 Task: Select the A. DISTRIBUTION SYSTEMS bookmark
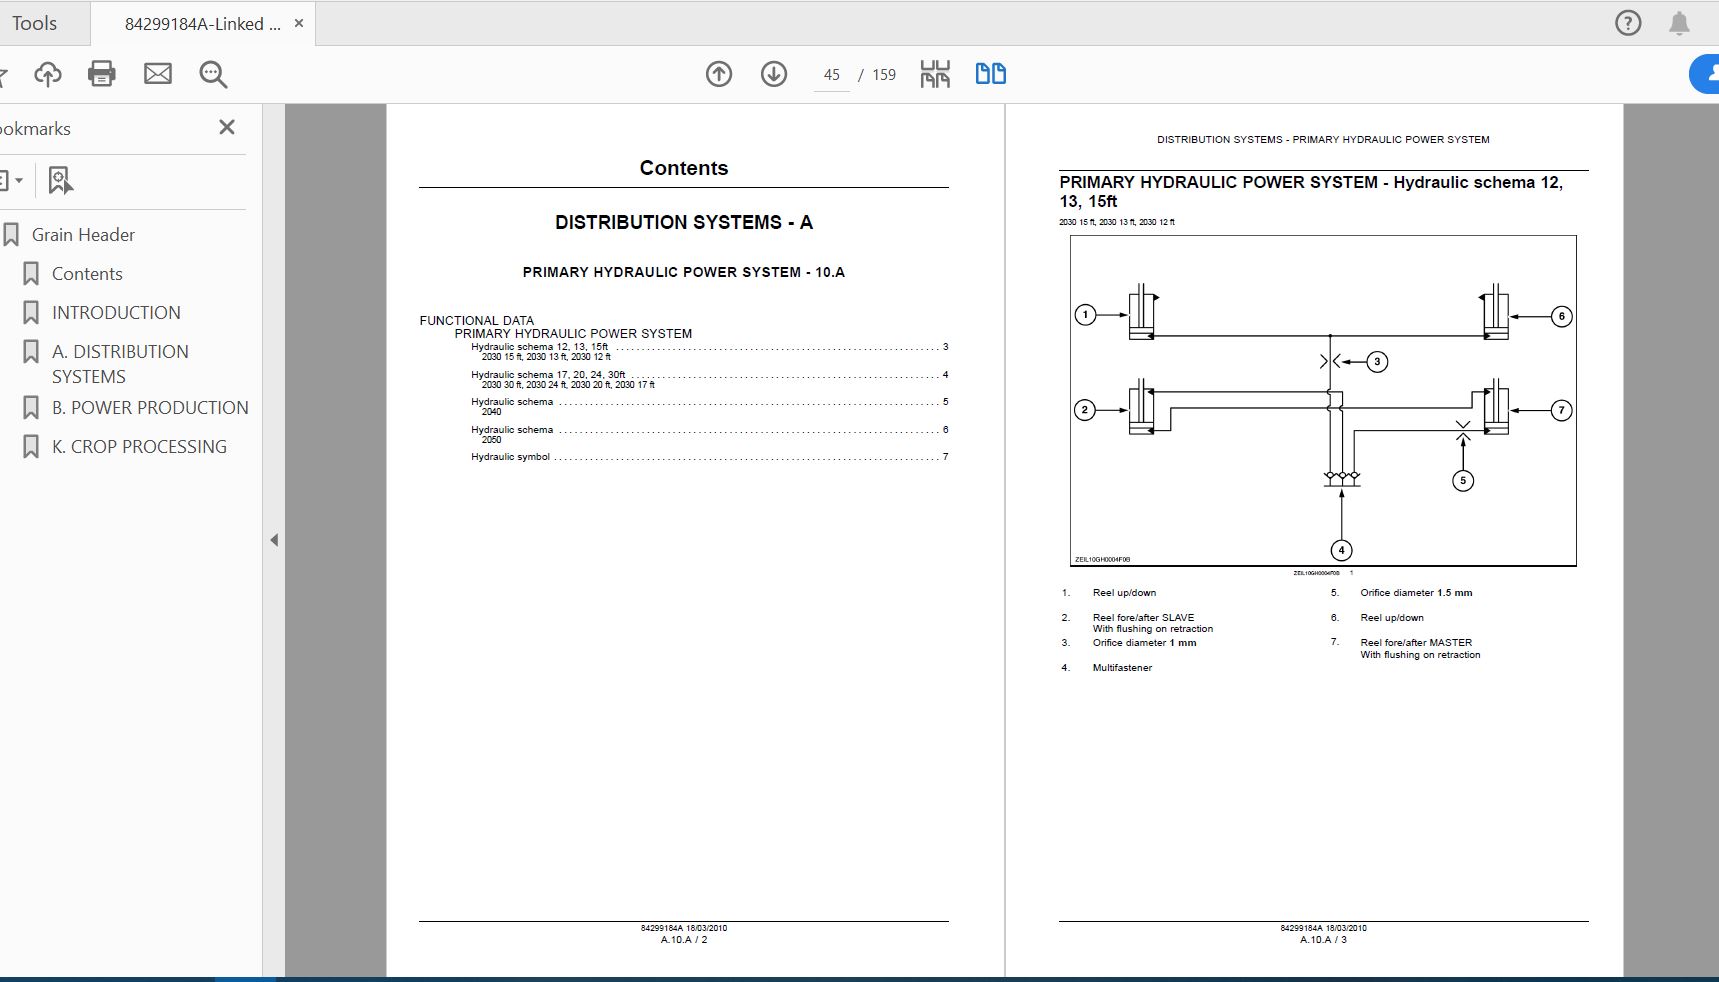[120, 363]
